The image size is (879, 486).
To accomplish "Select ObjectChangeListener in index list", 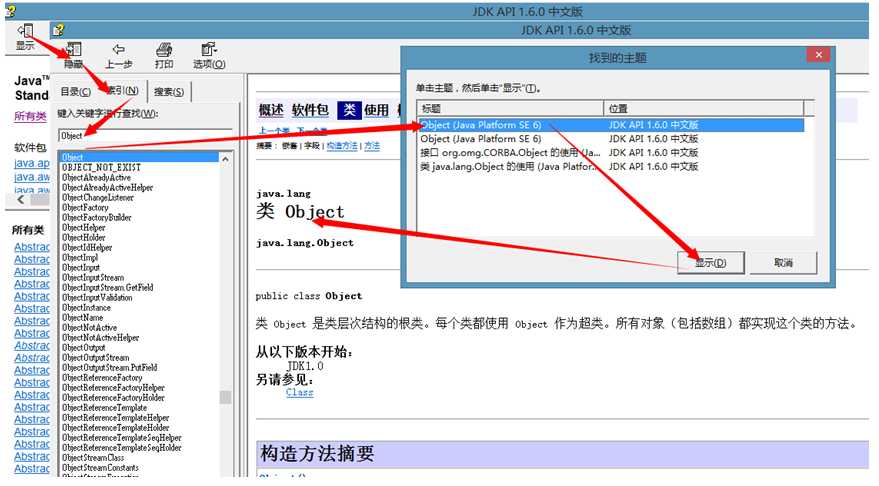I will (98, 198).
